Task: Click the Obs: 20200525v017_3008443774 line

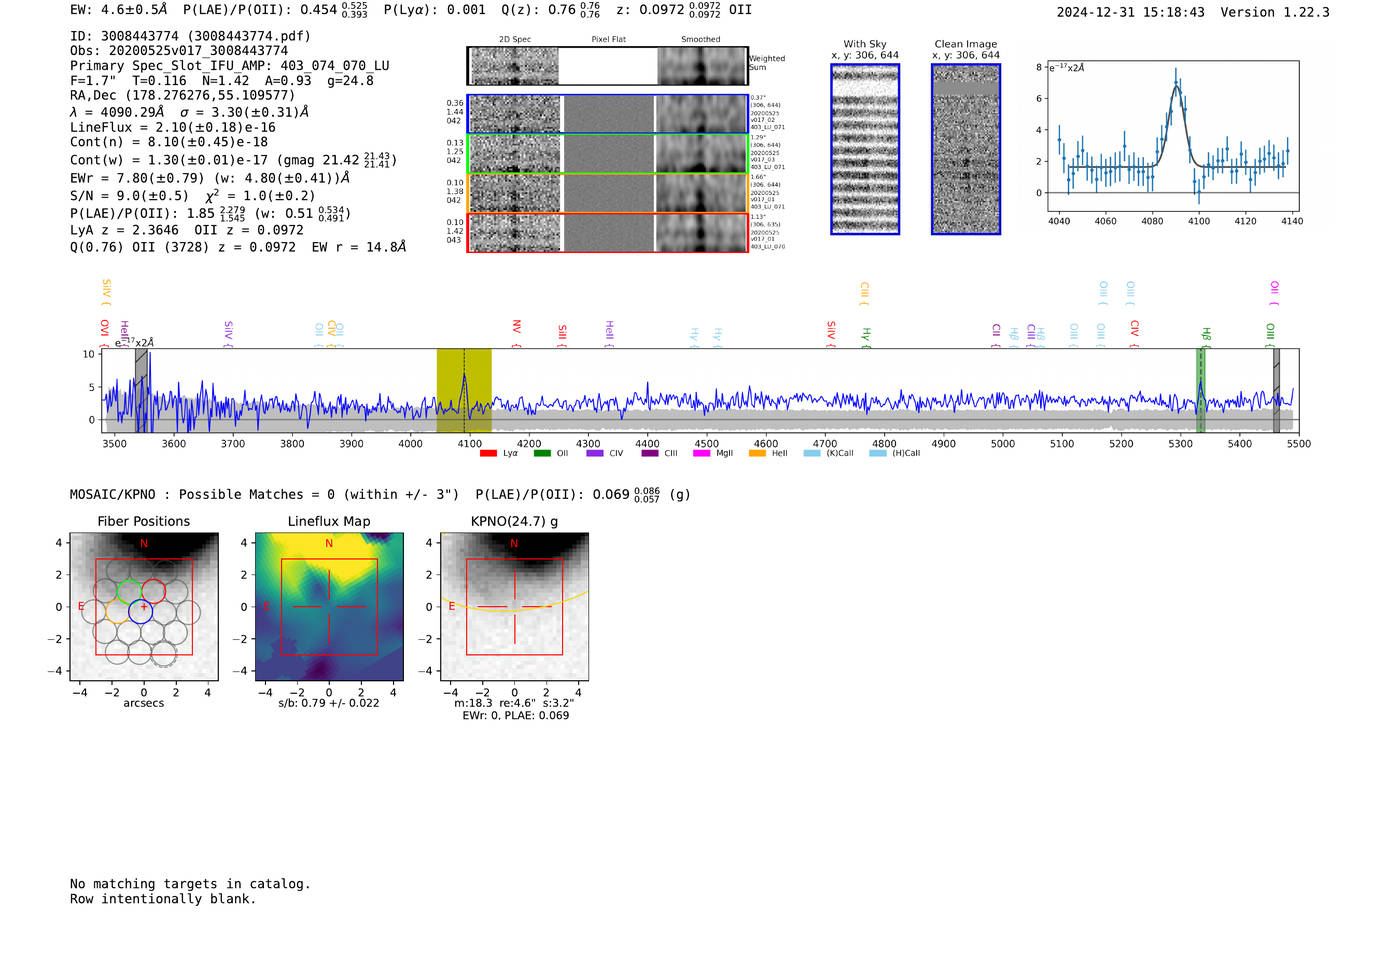Action: [x=179, y=50]
